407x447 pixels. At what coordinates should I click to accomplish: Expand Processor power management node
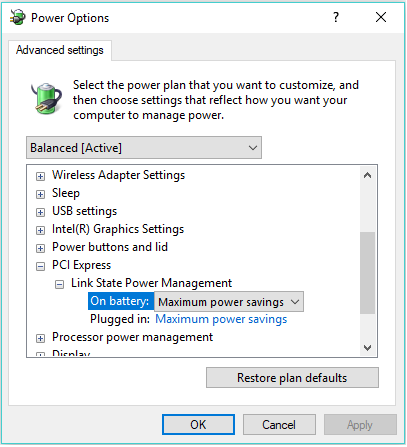click(40, 338)
